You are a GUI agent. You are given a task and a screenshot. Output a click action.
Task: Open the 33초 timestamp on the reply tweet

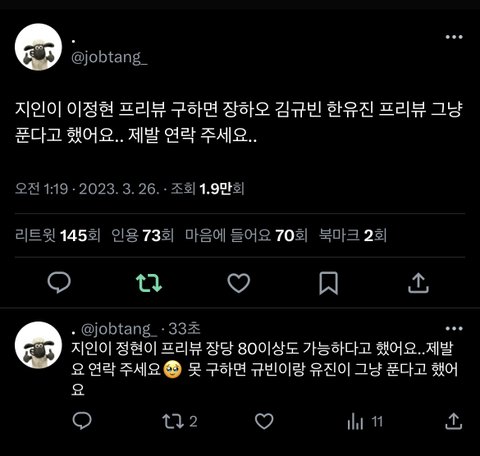[184, 329]
